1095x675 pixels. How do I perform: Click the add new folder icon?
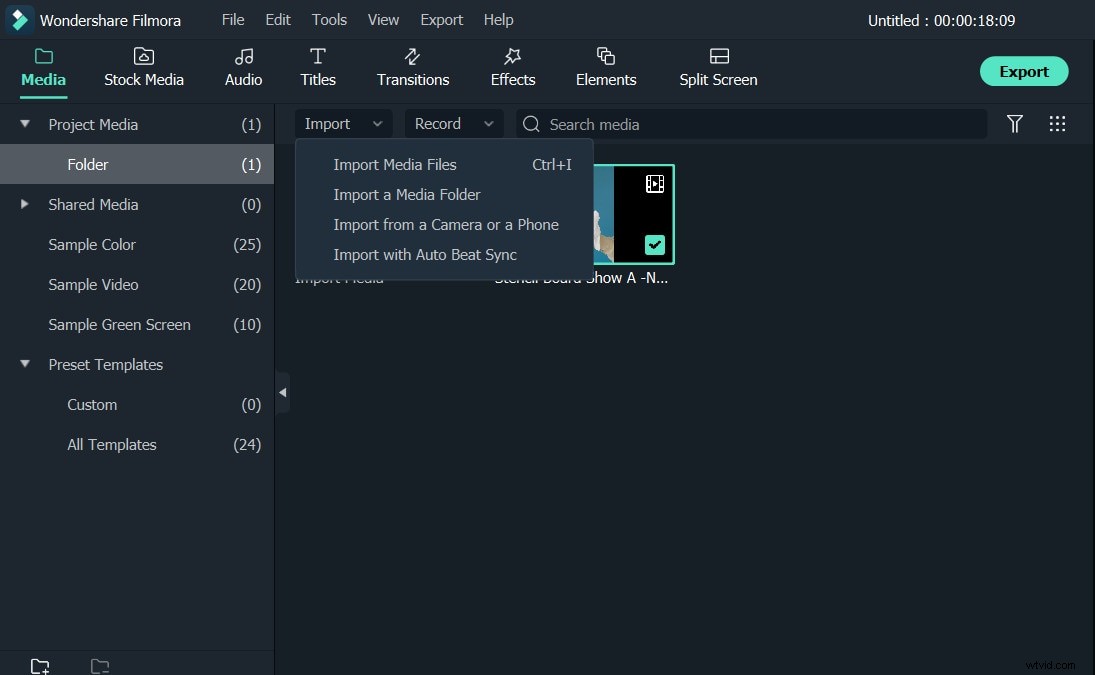tap(40, 664)
